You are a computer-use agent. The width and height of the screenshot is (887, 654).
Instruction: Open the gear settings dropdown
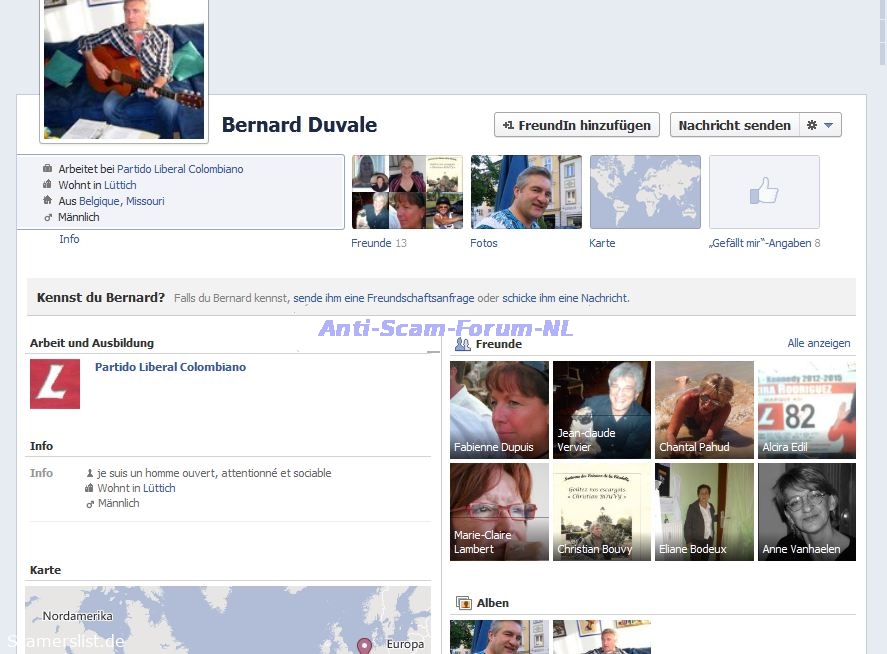pos(820,125)
